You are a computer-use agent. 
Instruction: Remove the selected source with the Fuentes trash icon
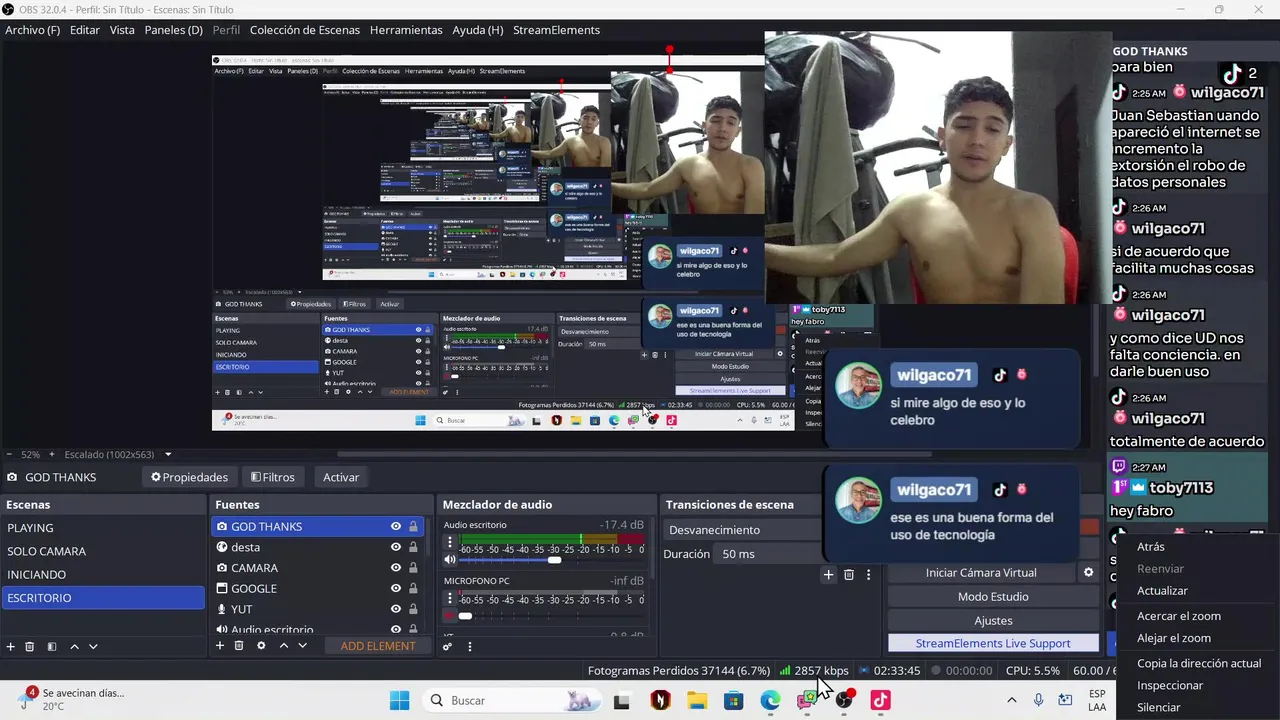tap(239, 646)
